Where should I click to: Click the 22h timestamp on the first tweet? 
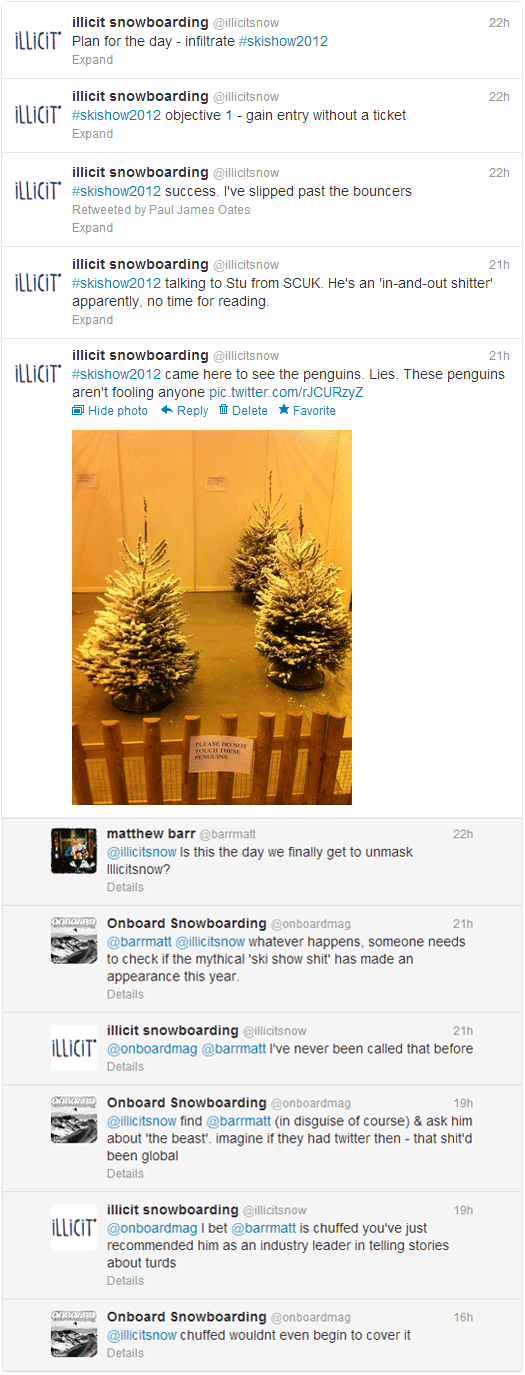pos(499,22)
